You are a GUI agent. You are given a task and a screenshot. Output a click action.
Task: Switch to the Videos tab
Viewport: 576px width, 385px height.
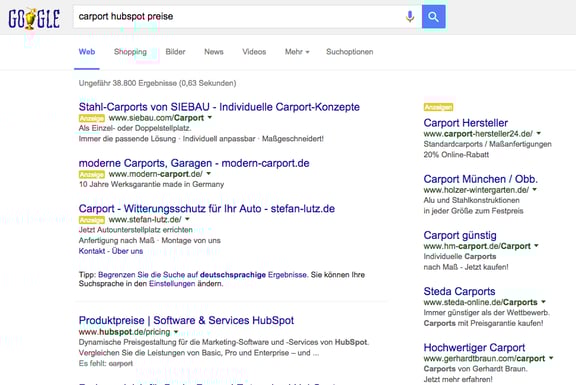coord(254,52)
